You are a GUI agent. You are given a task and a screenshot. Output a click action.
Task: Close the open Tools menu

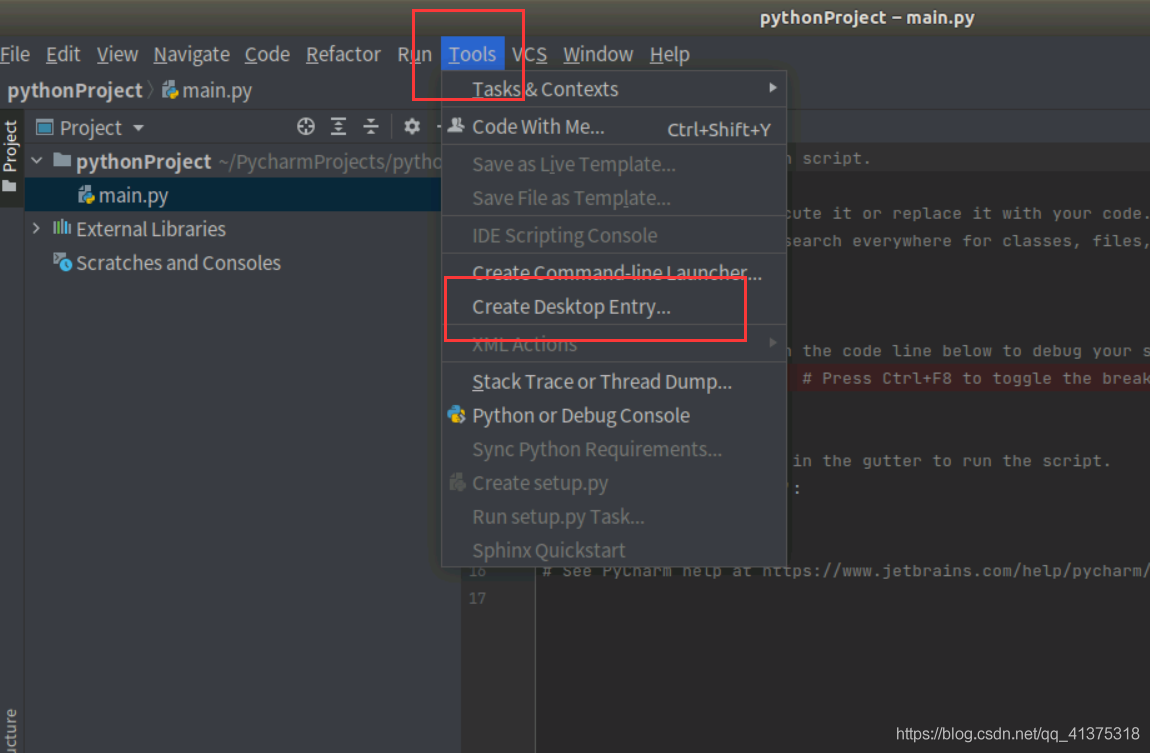click(x=472, y=54)
